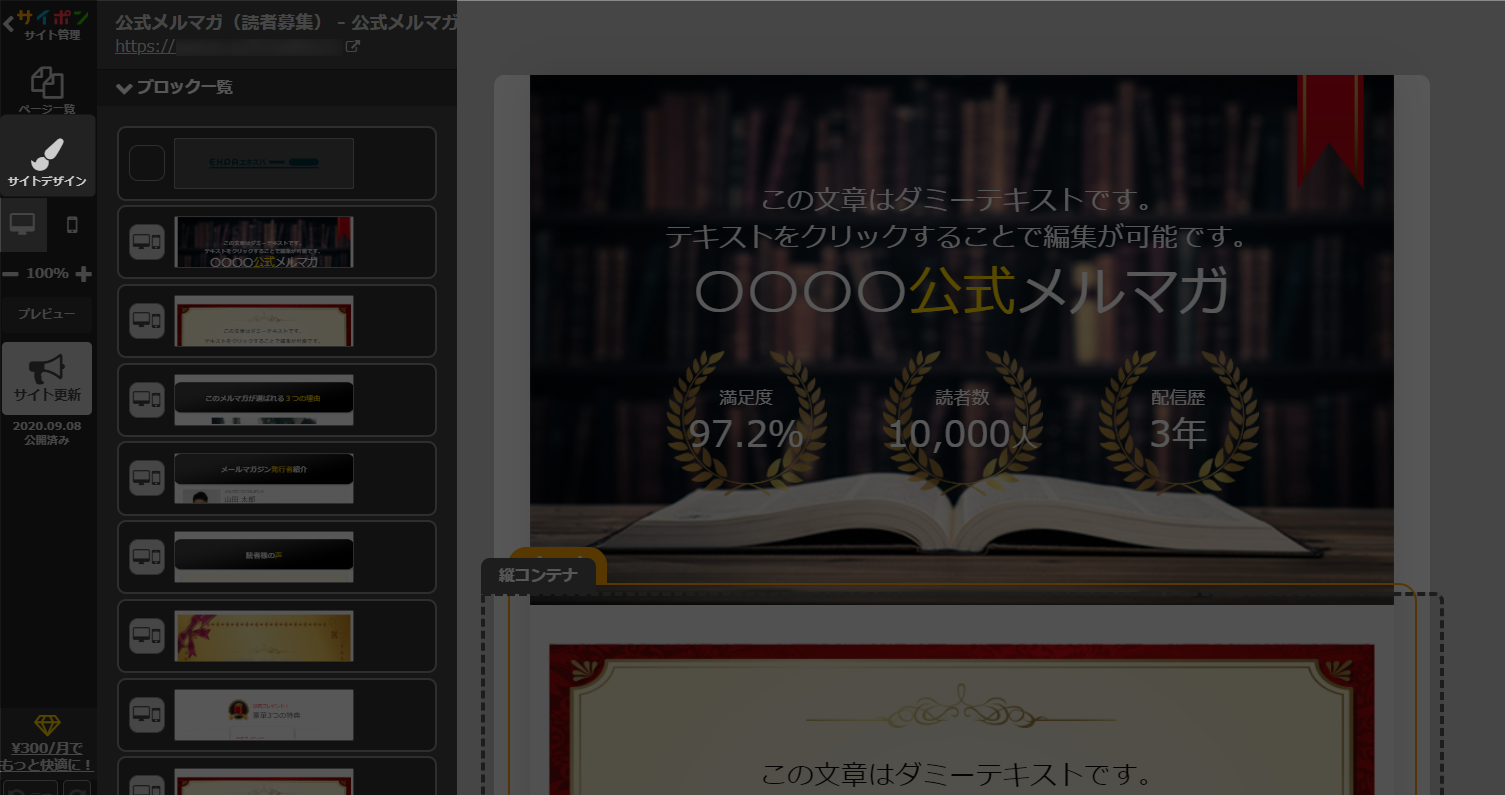Select the 〇〇〇〇公式メルマガ block thumbnail

point(264,242)
